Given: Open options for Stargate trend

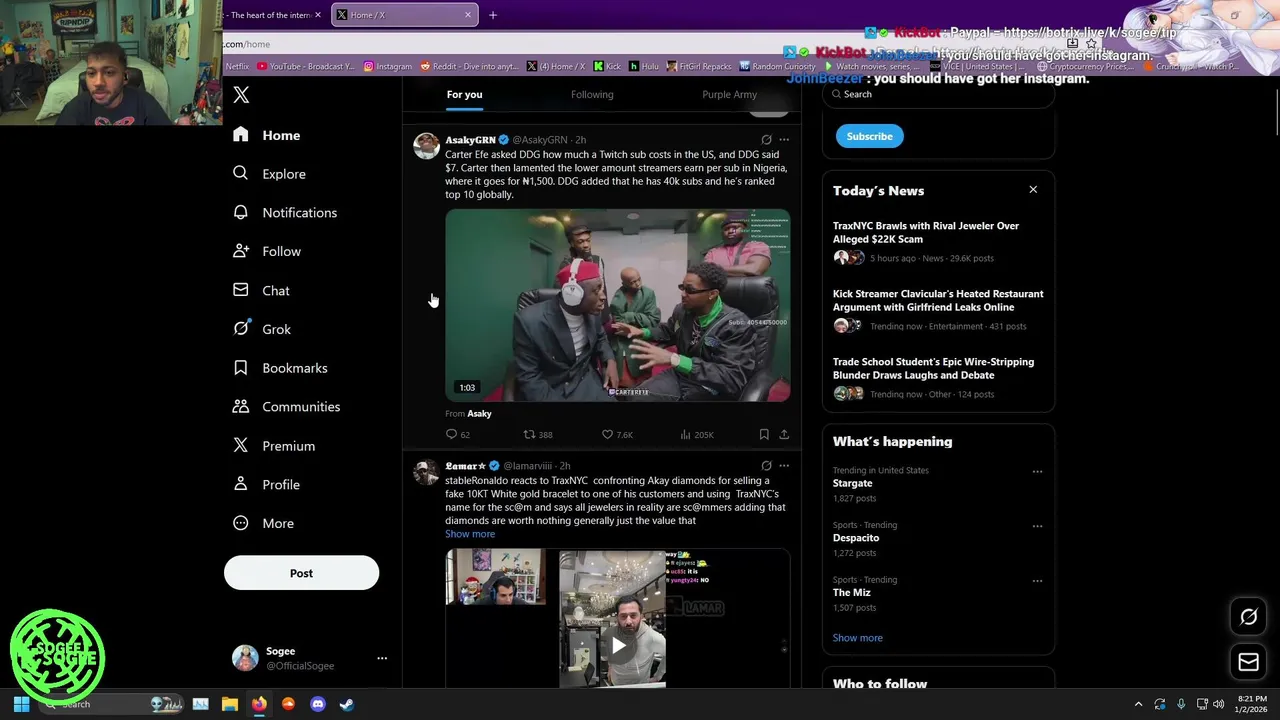Looking at the screenshot, I should click(1037, 472).
